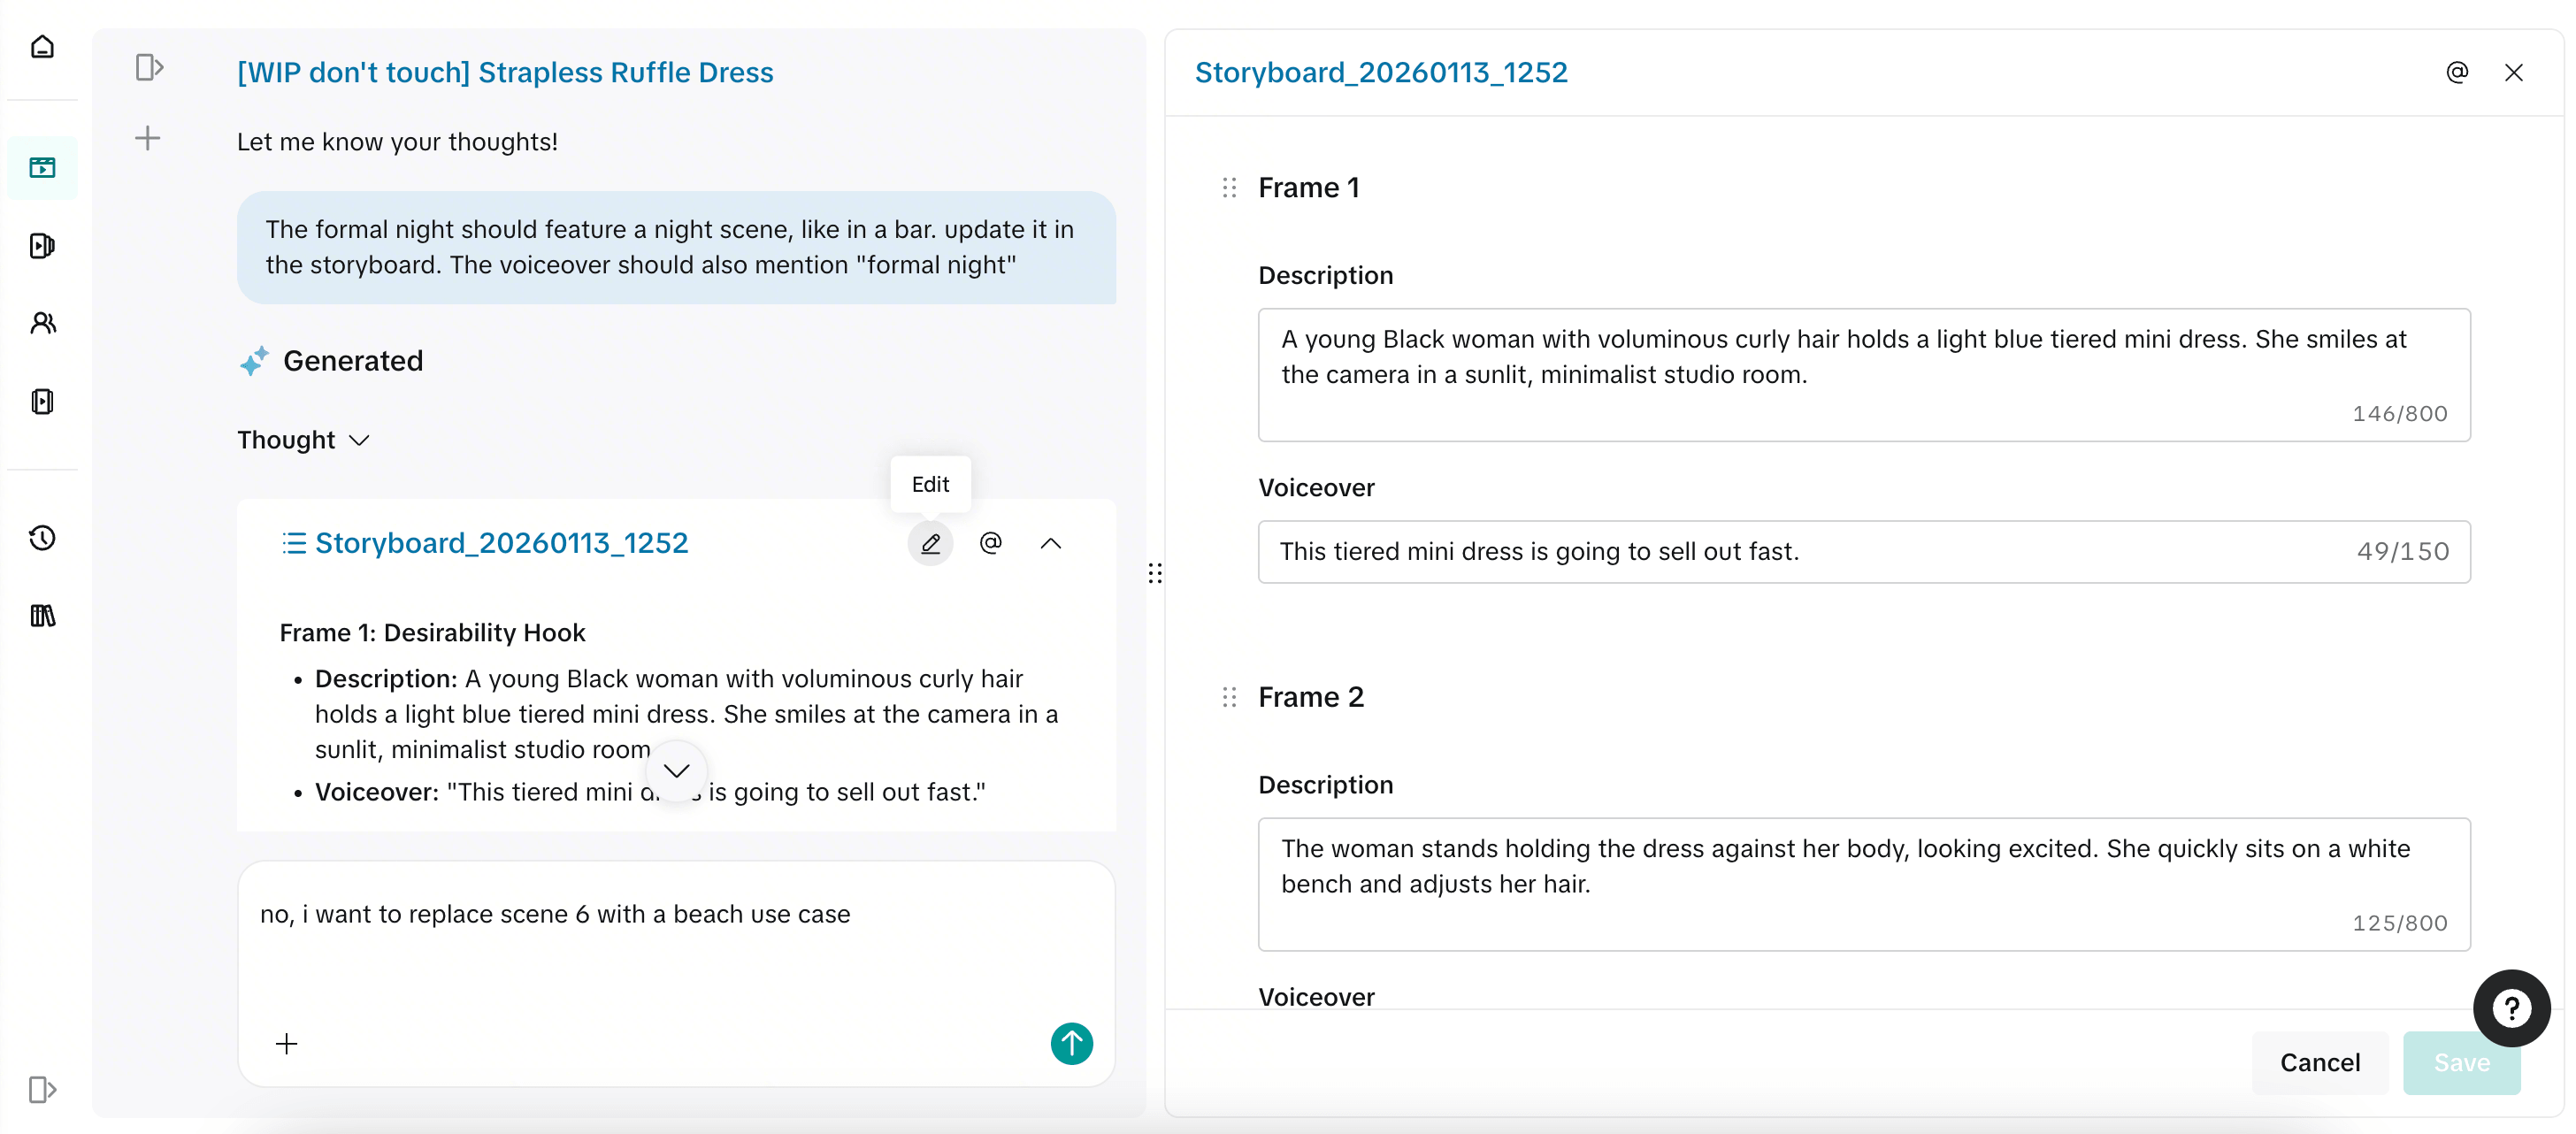Click the Save button
This screenshot has height=1134, width=2576.
click(2461, 1062)
